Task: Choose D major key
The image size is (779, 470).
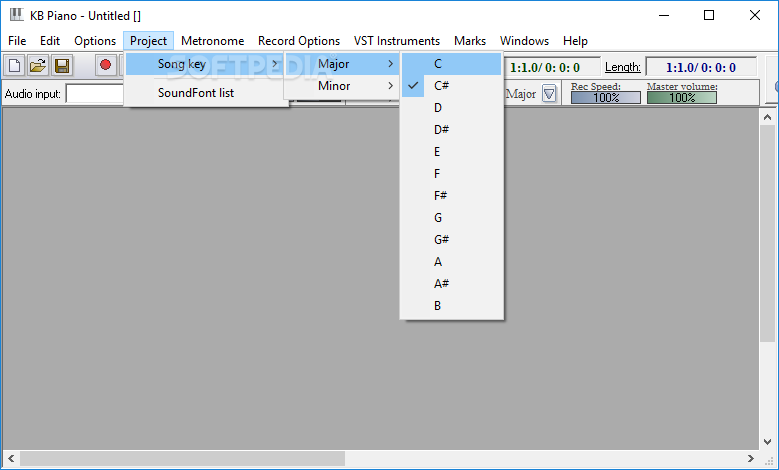Action: tap(452, 108)
